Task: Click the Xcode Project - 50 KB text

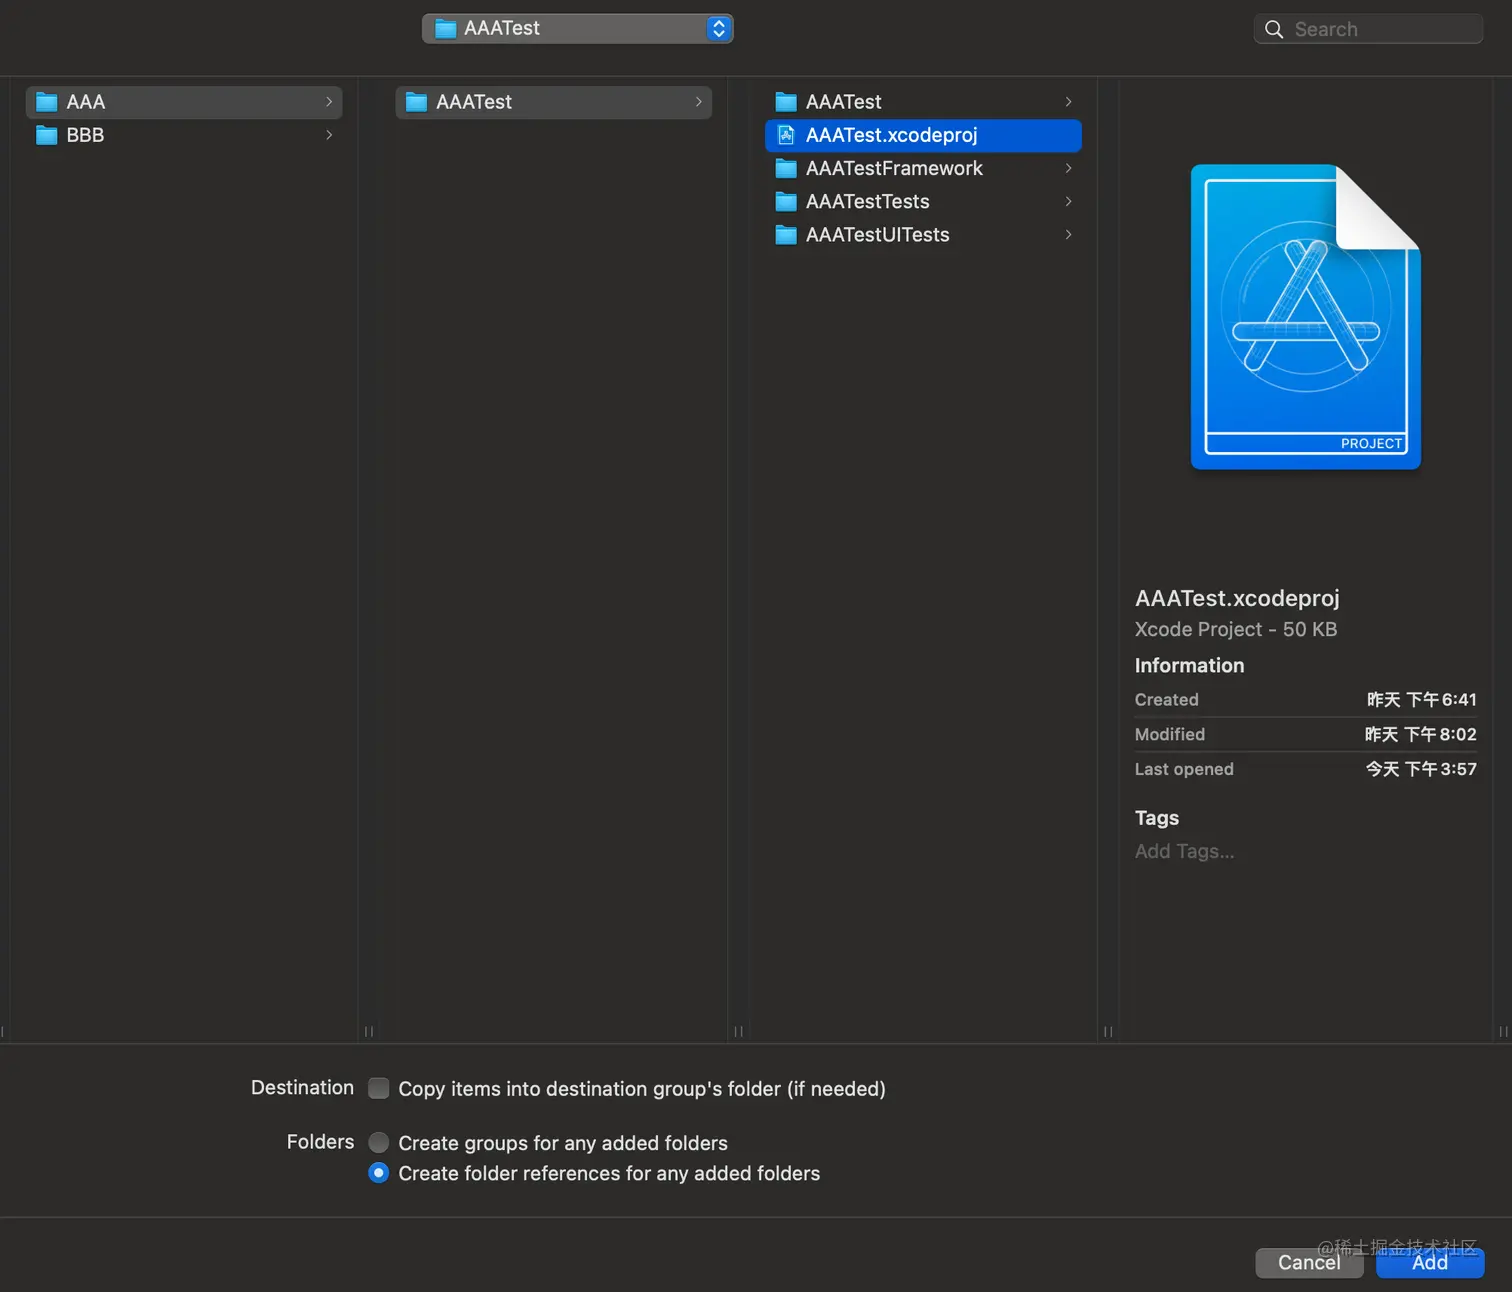Action: click(1236, 629)
